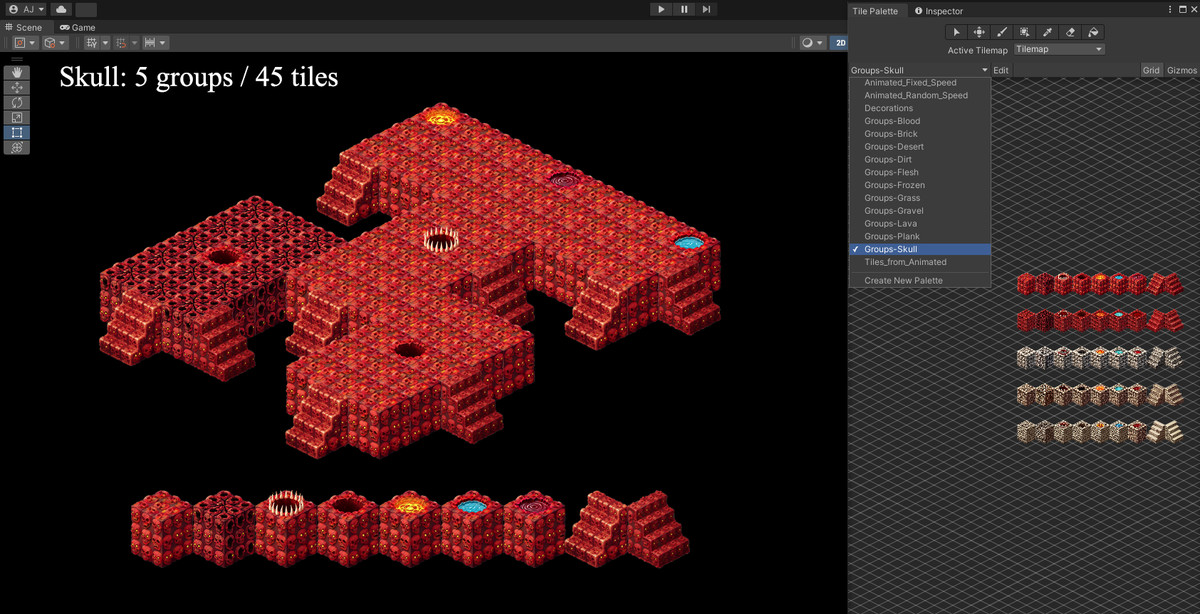Select the Box Fill tool
The height and width of the screenshot is (614, 1200).
click(1025, 32)
